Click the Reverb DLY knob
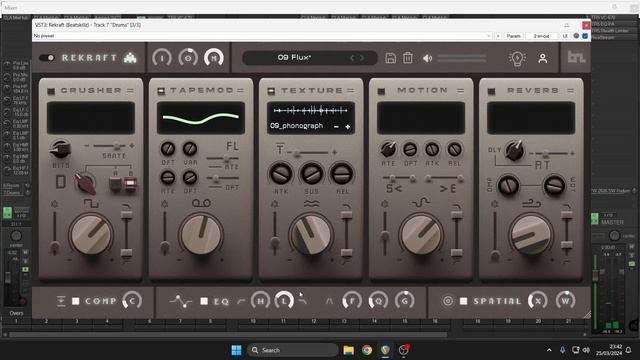Image resolution: width=640 pixels, height=360 pixels. click(x=515, y=150)
